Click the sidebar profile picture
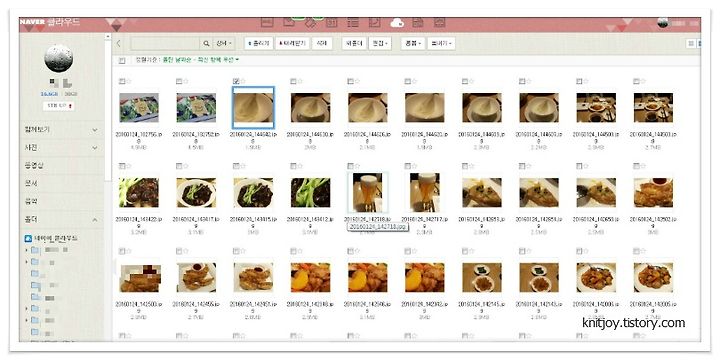 pos(58,58)
